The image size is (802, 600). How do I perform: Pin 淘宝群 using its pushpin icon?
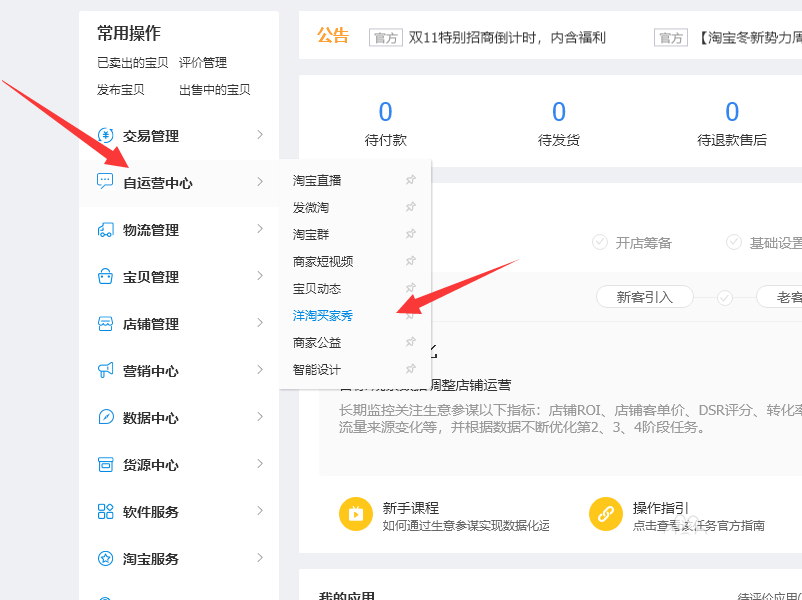pos(411,234)
